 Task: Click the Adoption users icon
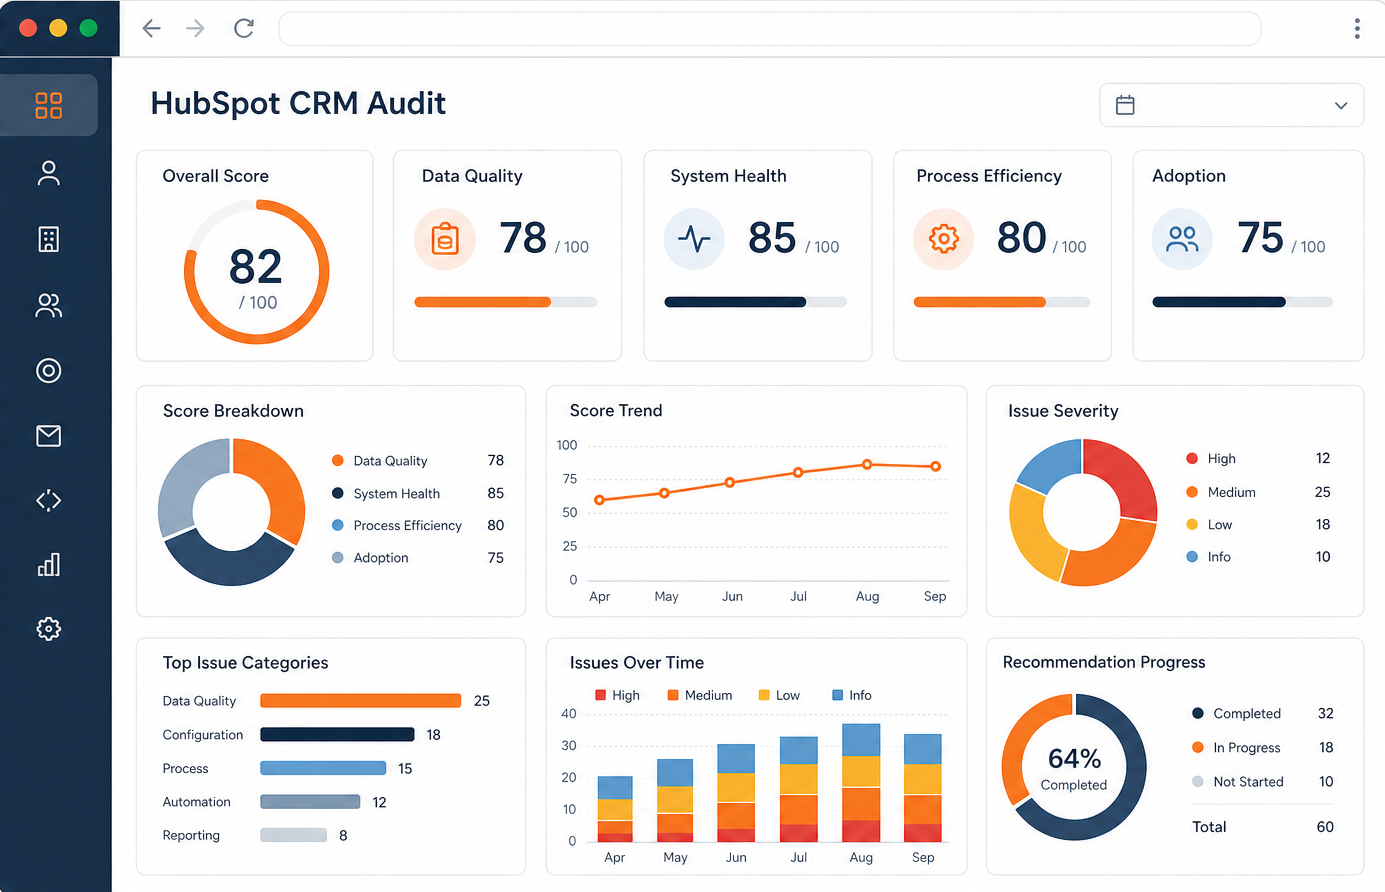[x=1182, y=239]
